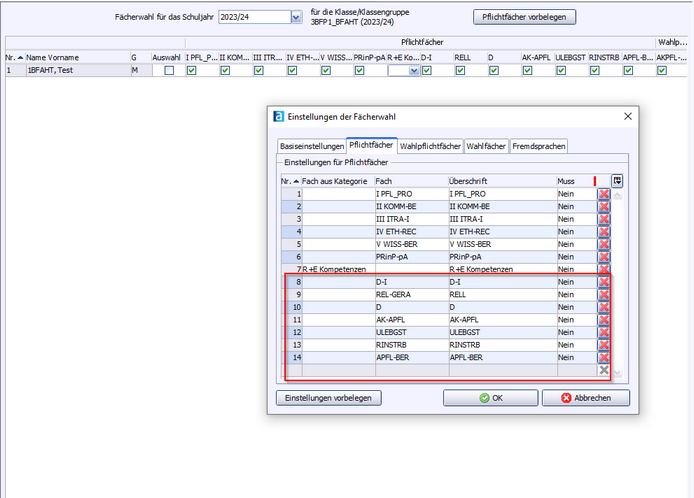Expand the R+E Kompetenzen cell dropdown
Viewport: 694px width, 498px height.
412,71
